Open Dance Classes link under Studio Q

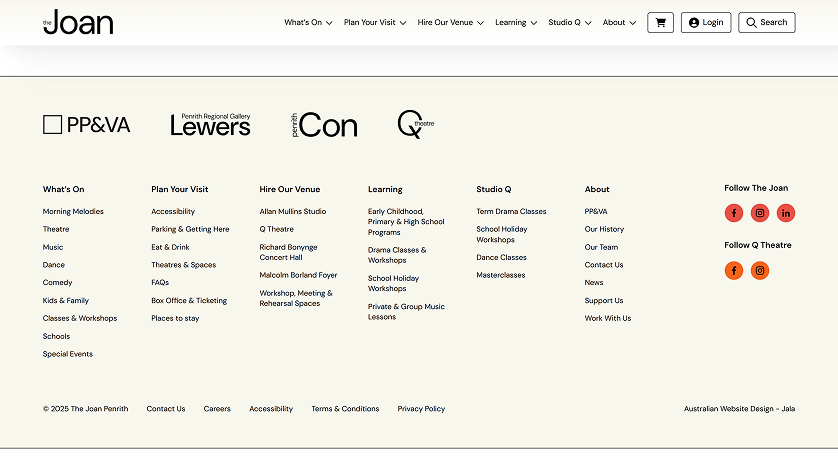coord(501,257)
